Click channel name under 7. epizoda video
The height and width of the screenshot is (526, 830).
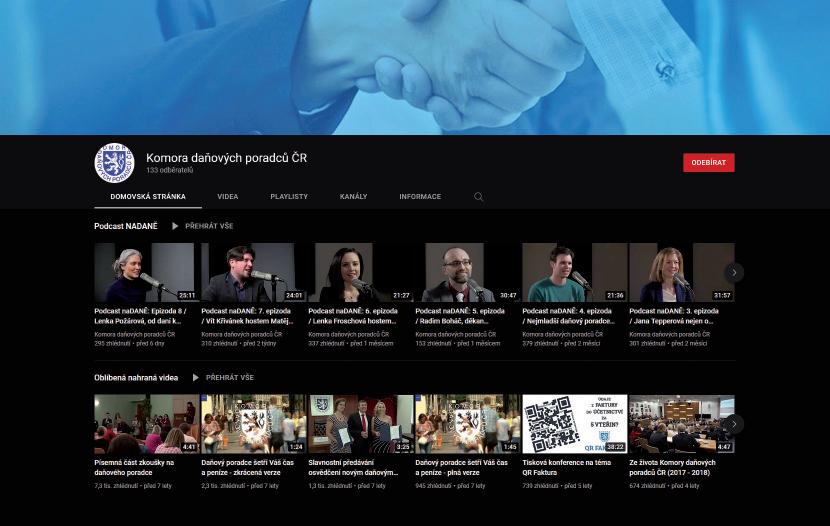[x=241, y=334]
